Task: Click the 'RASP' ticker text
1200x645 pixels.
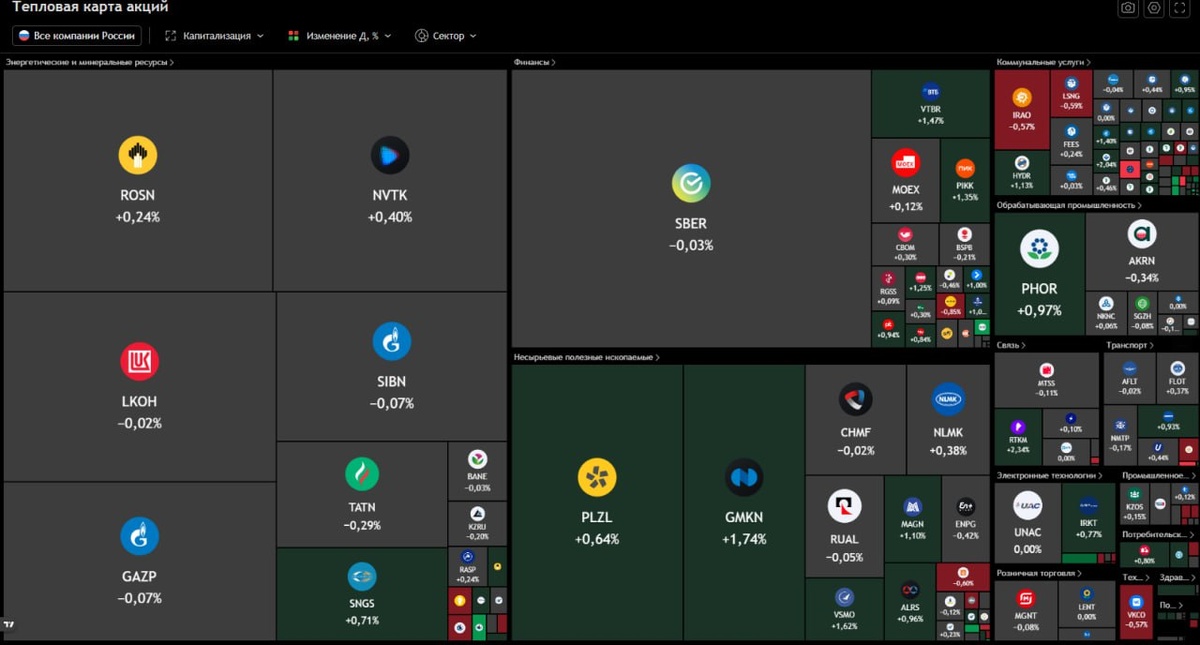Action: (468, 570)
